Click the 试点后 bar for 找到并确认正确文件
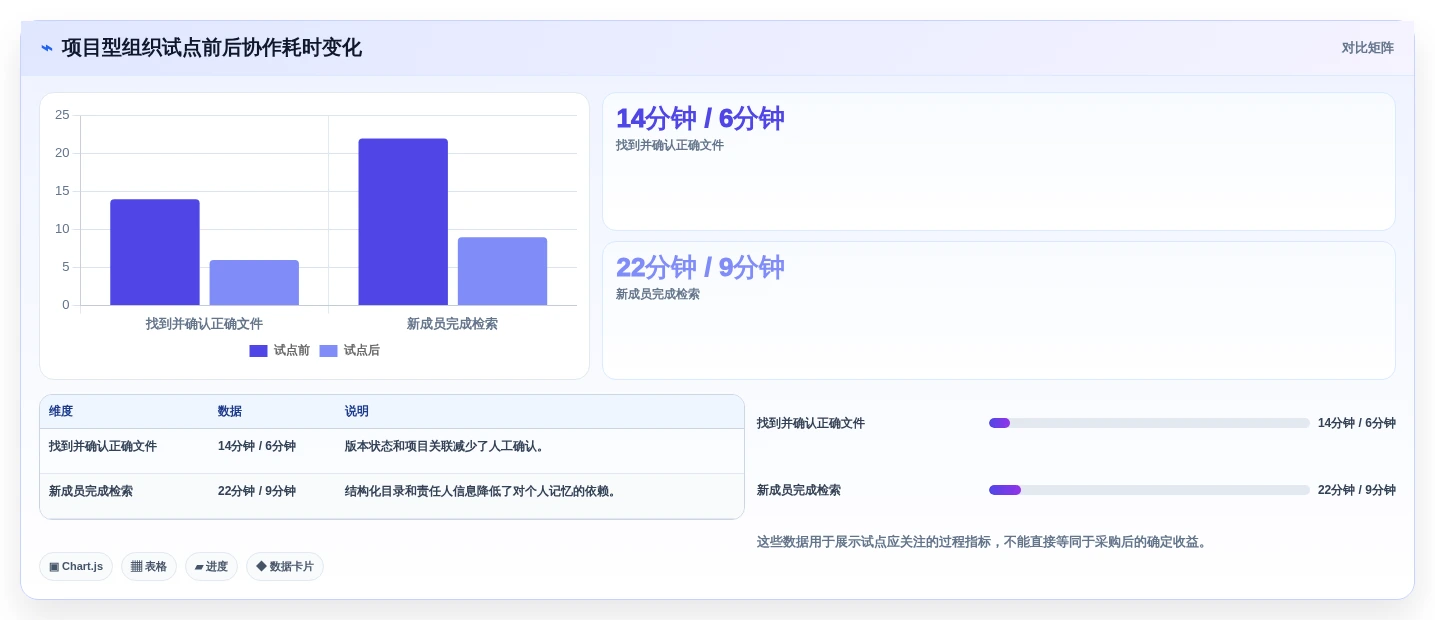Image resolution: width=1435 pixels, height=620 pixels. 254,283
